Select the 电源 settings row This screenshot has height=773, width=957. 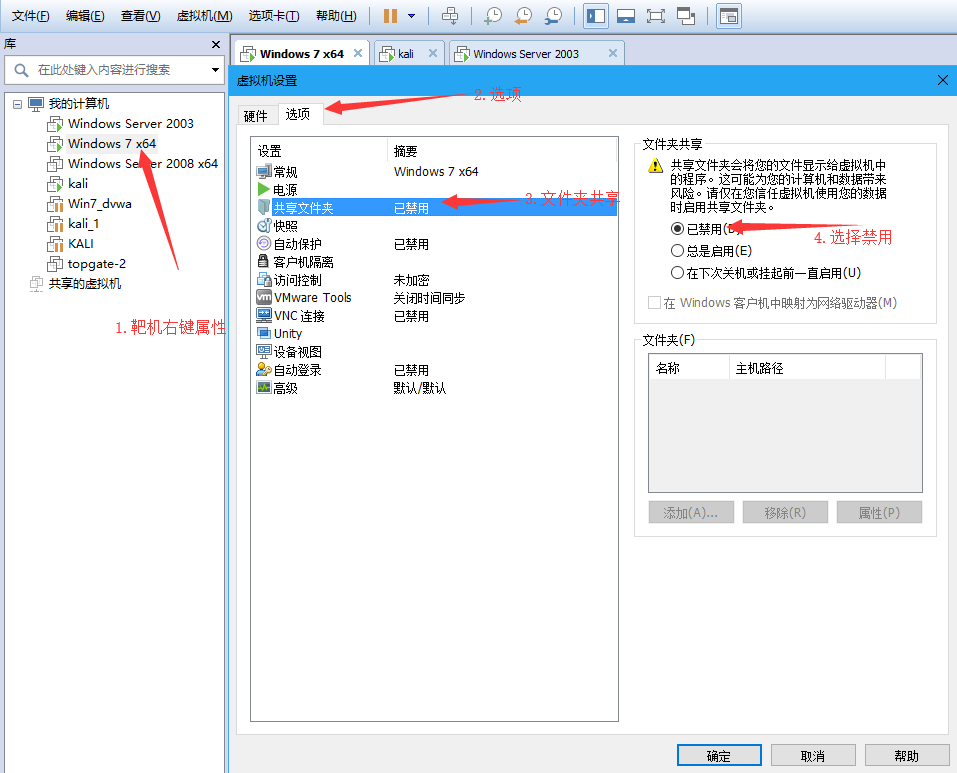[436, 190]
